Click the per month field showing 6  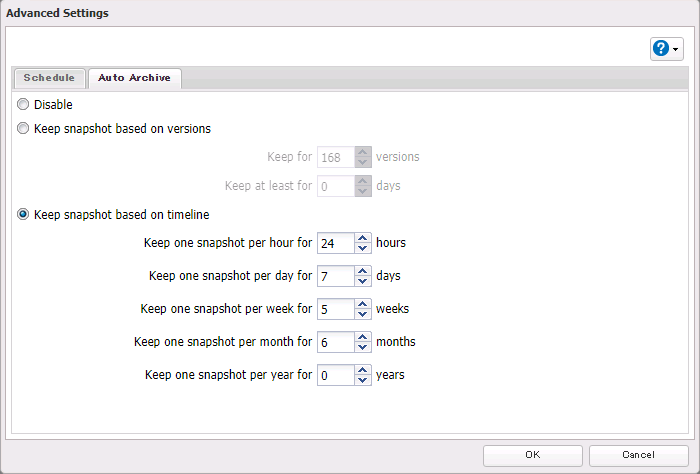[x=335, y=342]
